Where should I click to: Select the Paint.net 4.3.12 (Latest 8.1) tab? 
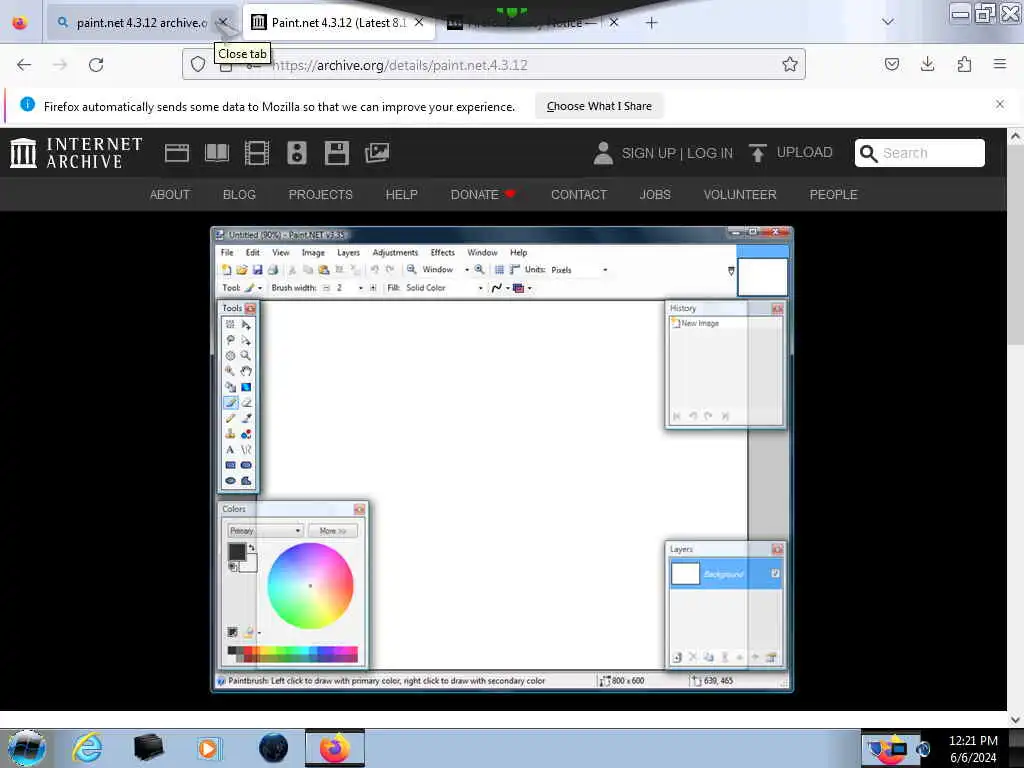(338, 23)
